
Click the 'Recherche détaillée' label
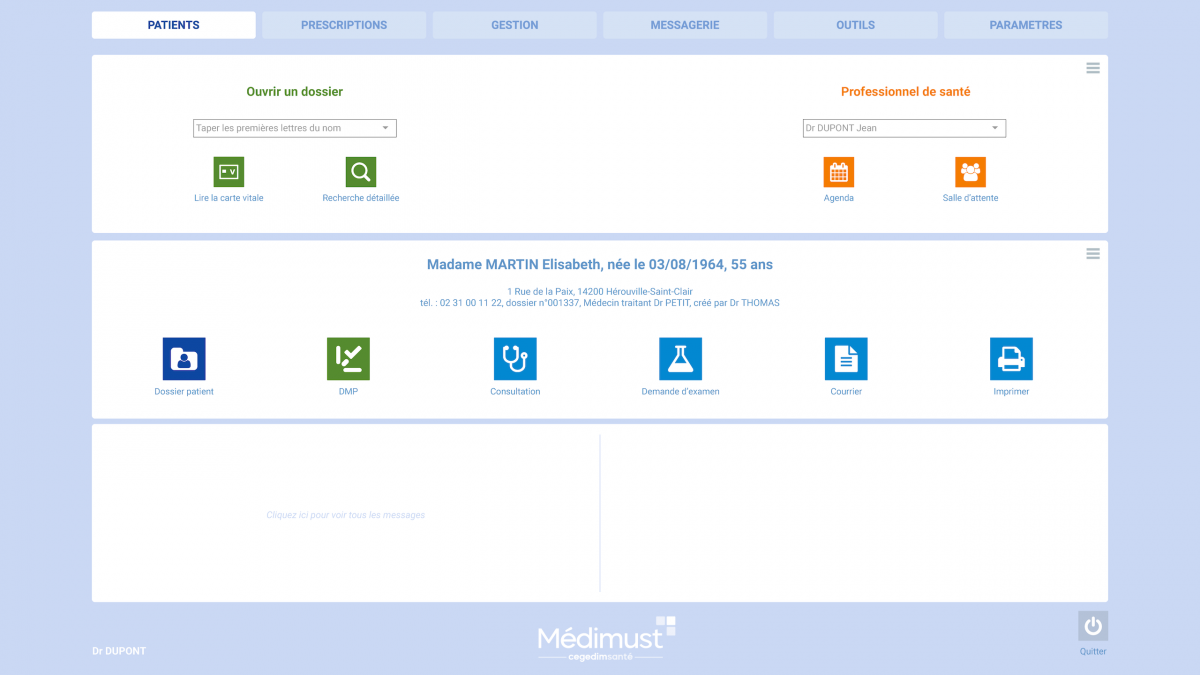pos(361,198)
